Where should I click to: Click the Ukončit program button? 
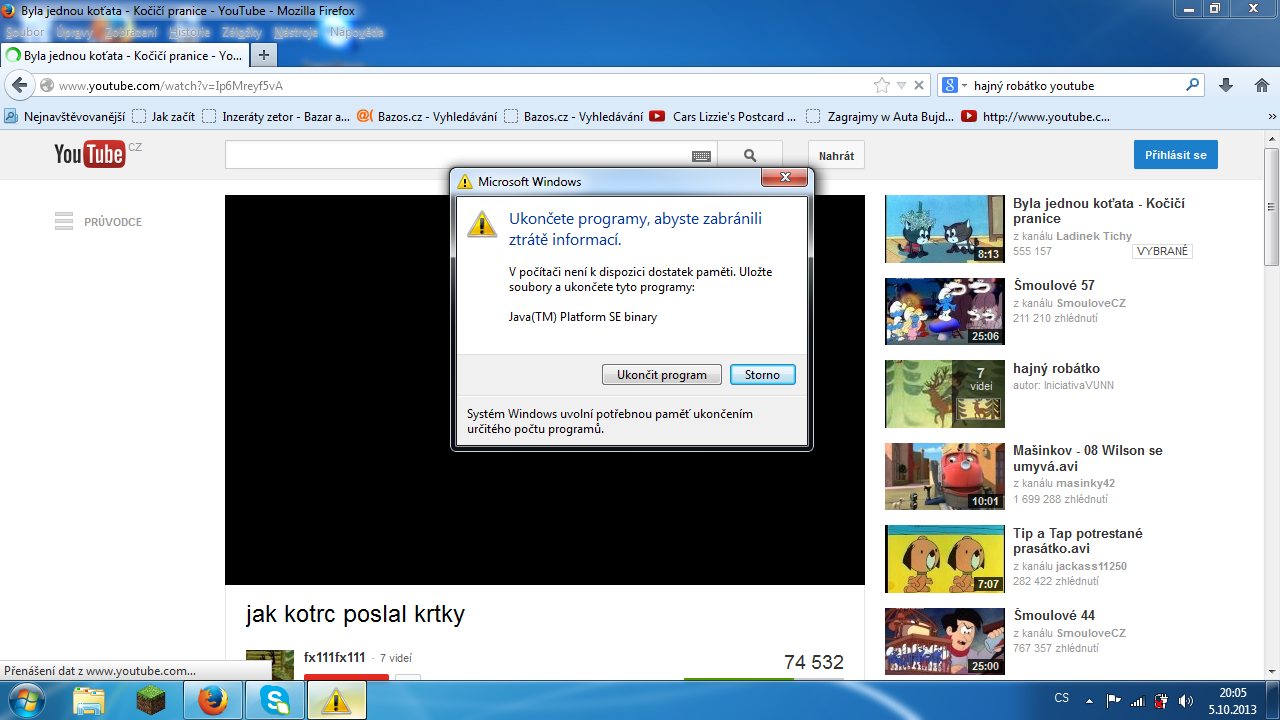[661, 375]
